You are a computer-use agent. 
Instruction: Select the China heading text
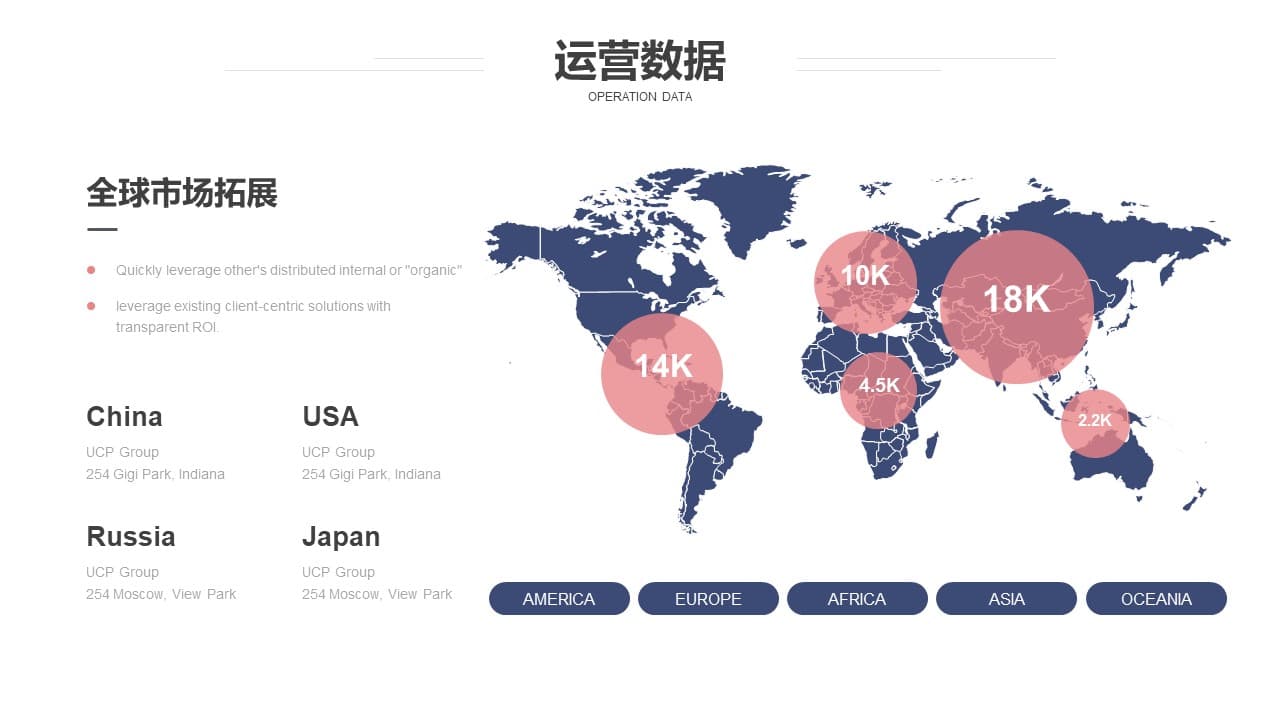(x=124, y=417)
